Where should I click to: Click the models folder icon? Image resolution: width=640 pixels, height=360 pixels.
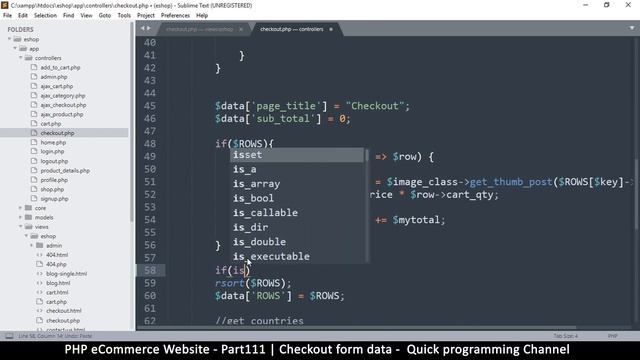[x=29, y=218]
